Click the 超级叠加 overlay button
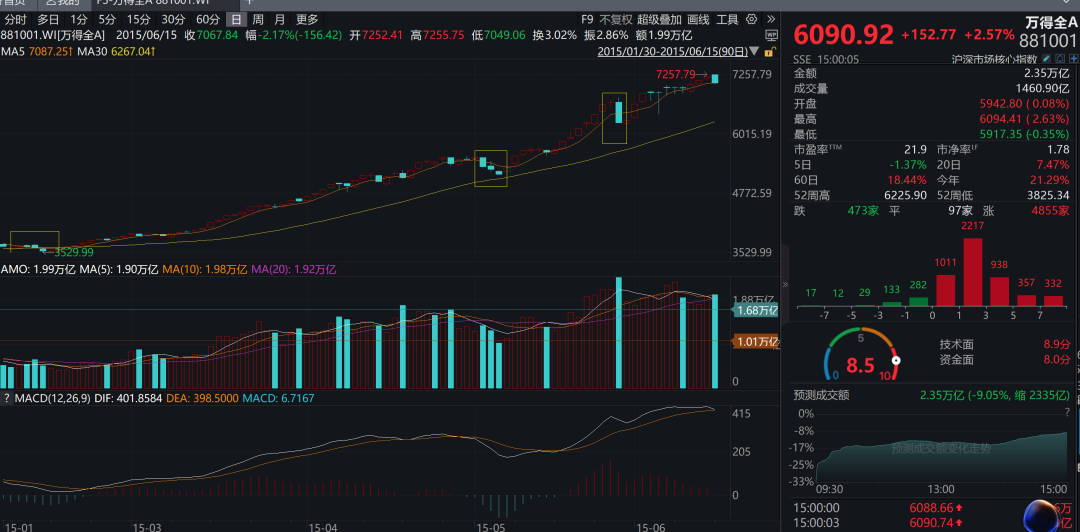This screenshot has height=532, width=1080. (x=659, y=19)
